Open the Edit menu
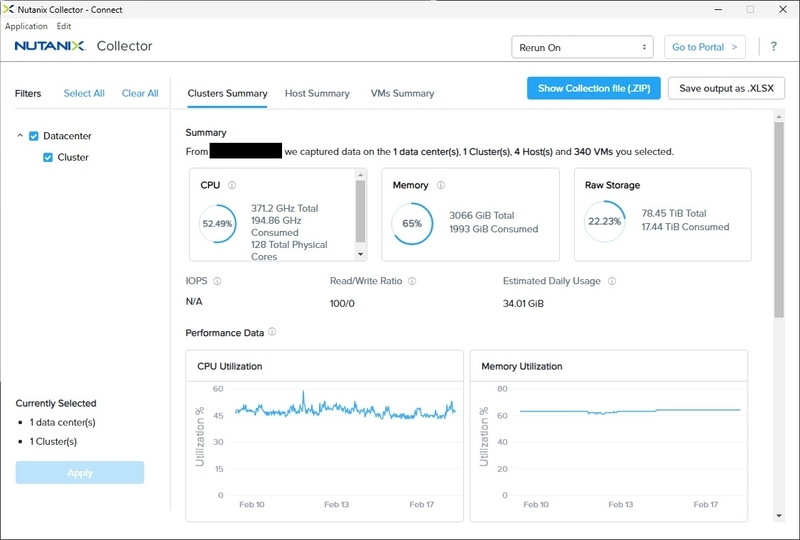800x540 pixels. pos(64,26)
